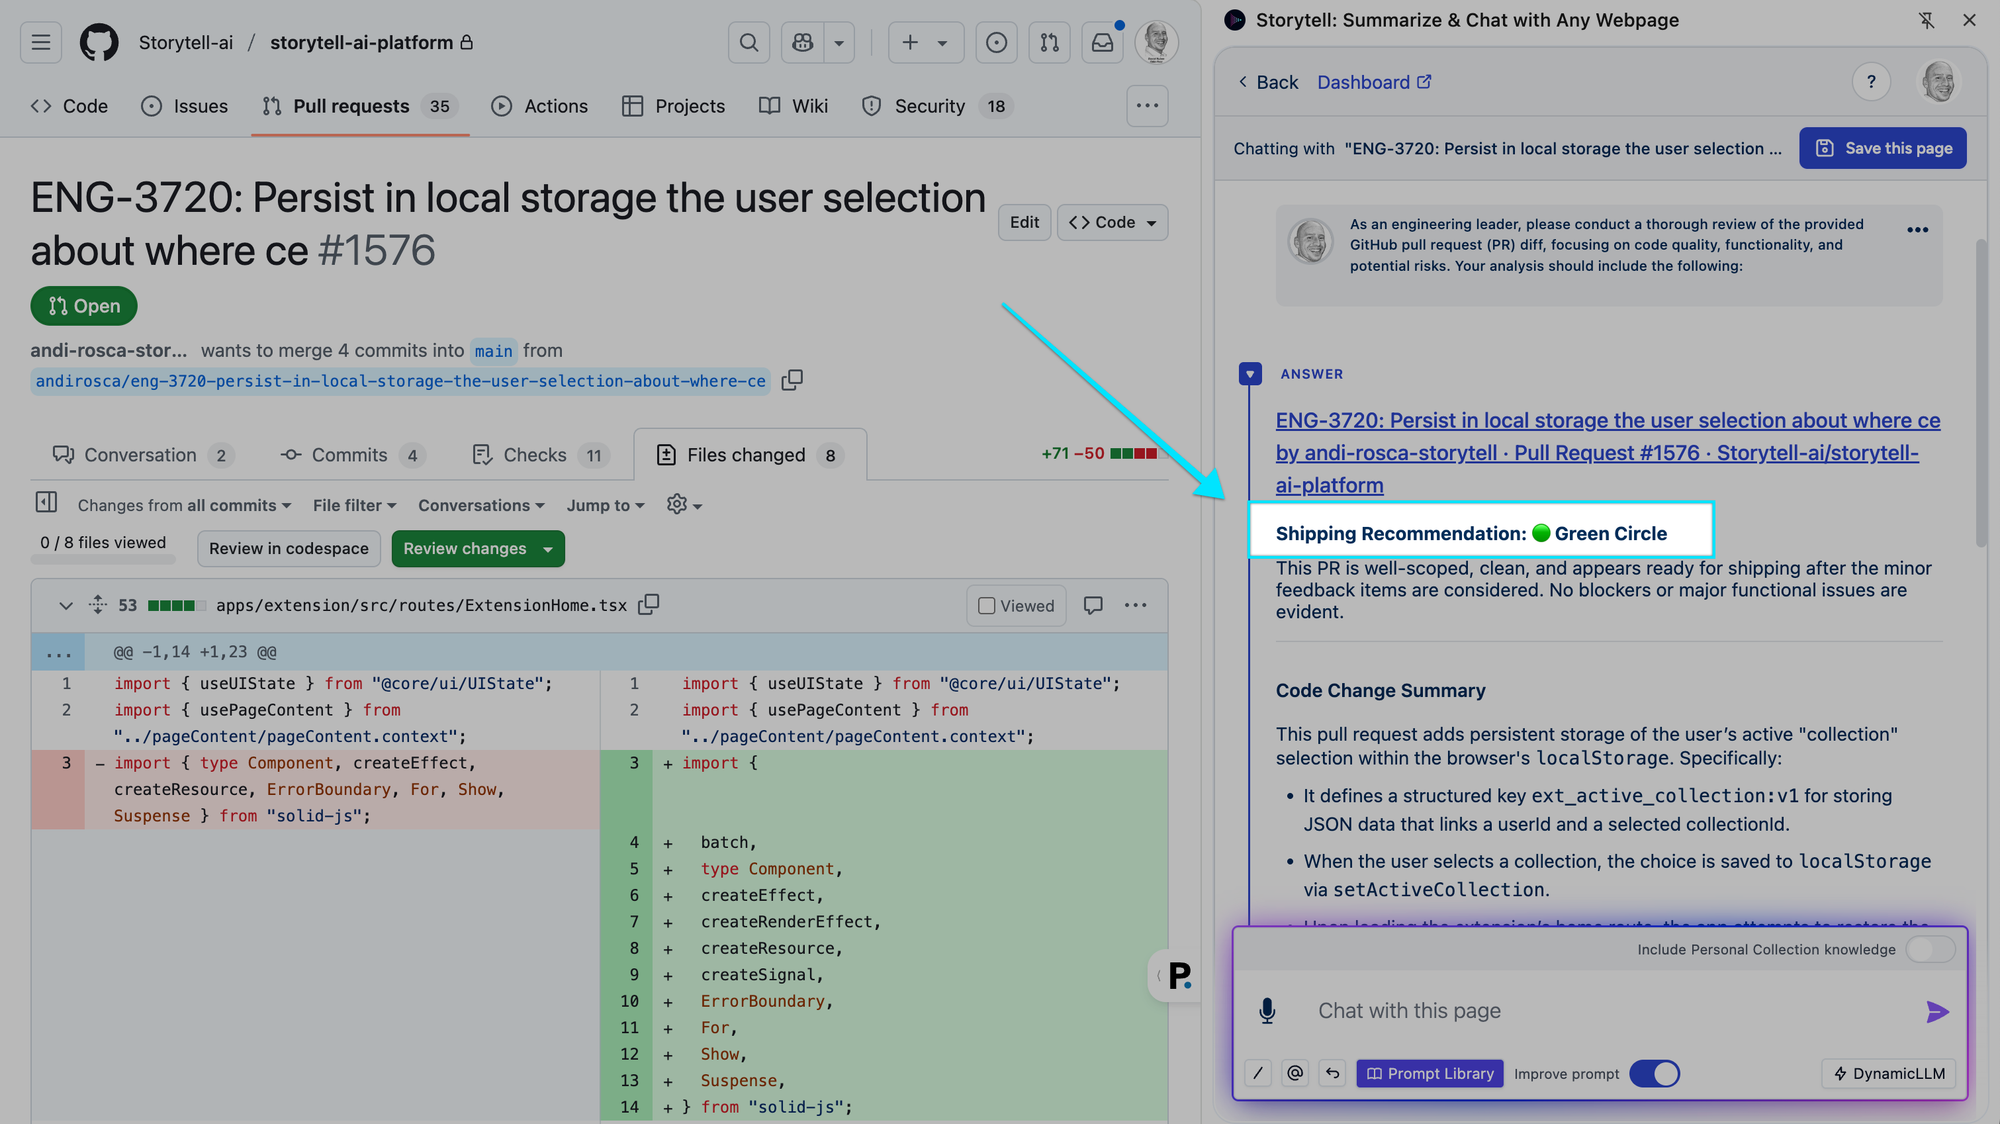Click the Copilot icon in the header
The width and height of the screenshot is (2000, 1124).
(802, 42)
